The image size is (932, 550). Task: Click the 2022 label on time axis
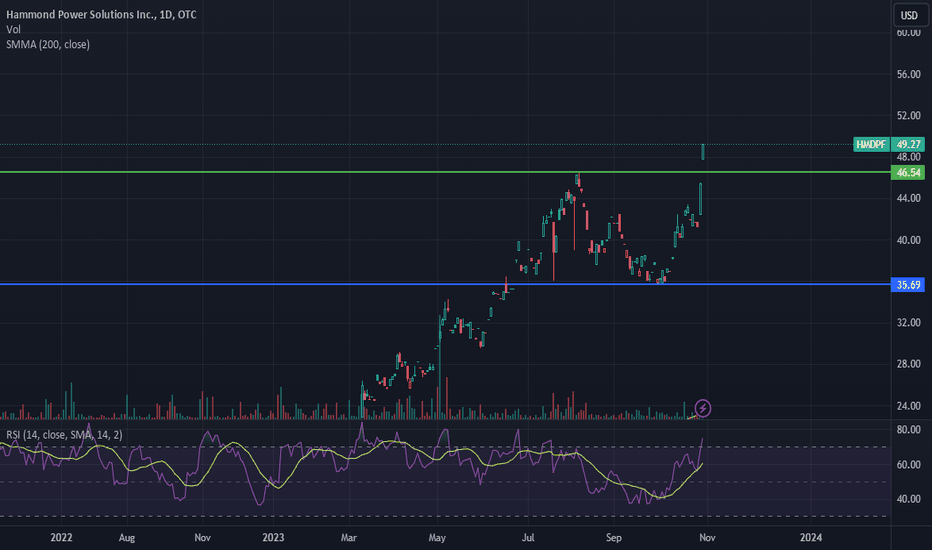tap(61, 538)
